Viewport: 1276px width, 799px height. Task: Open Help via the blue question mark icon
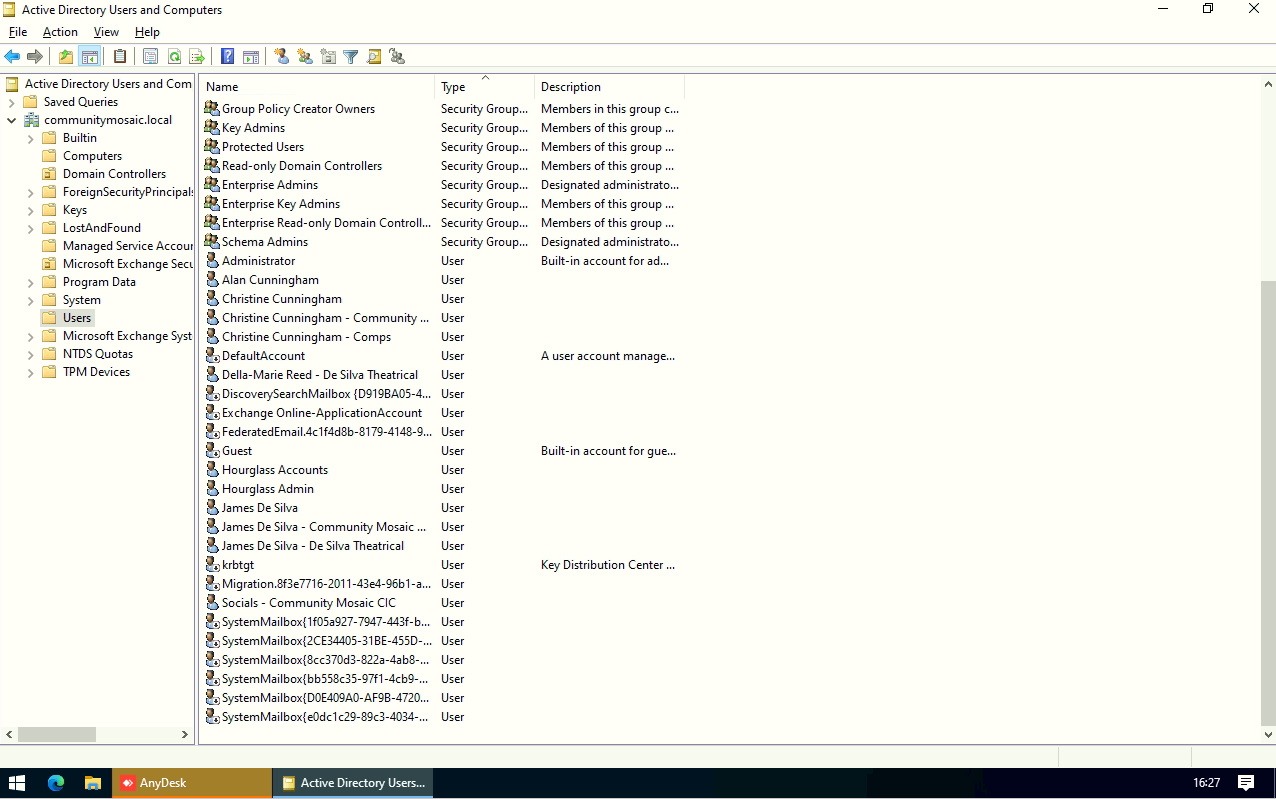pyautogui.click(x=228, y=57)
